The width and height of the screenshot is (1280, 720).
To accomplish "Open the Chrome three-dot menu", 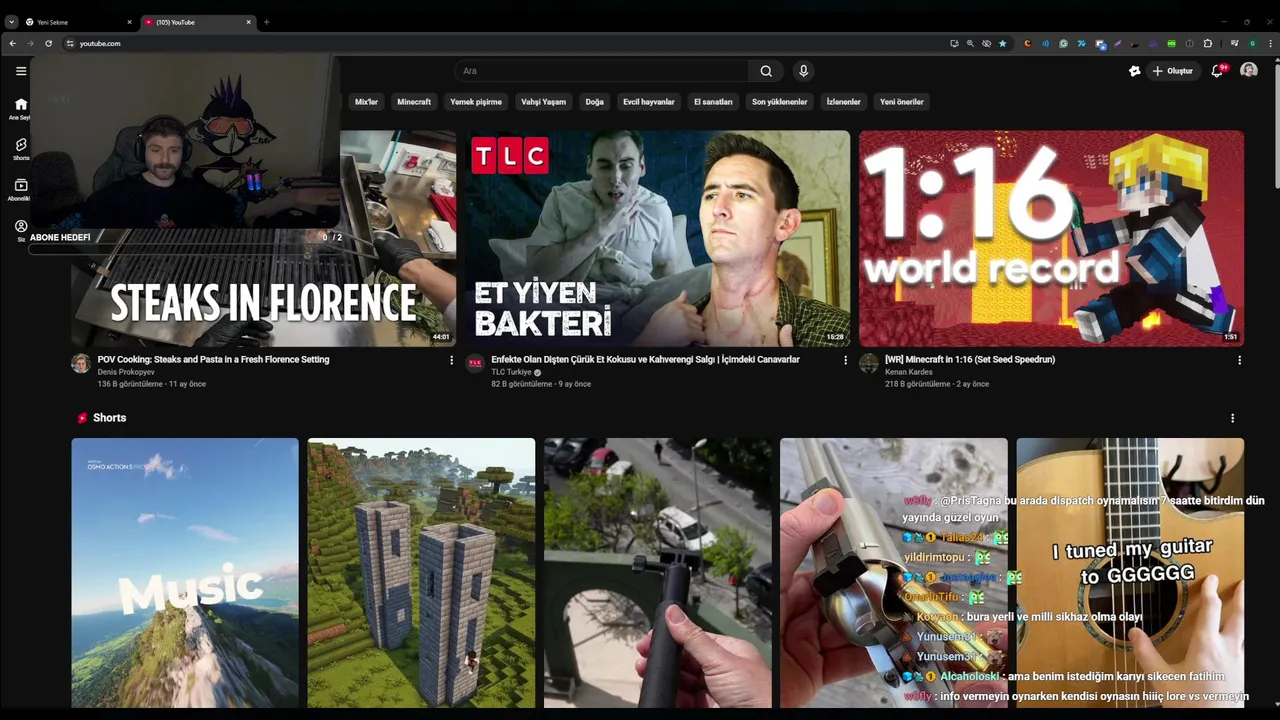I will [x=1270, y=44].
